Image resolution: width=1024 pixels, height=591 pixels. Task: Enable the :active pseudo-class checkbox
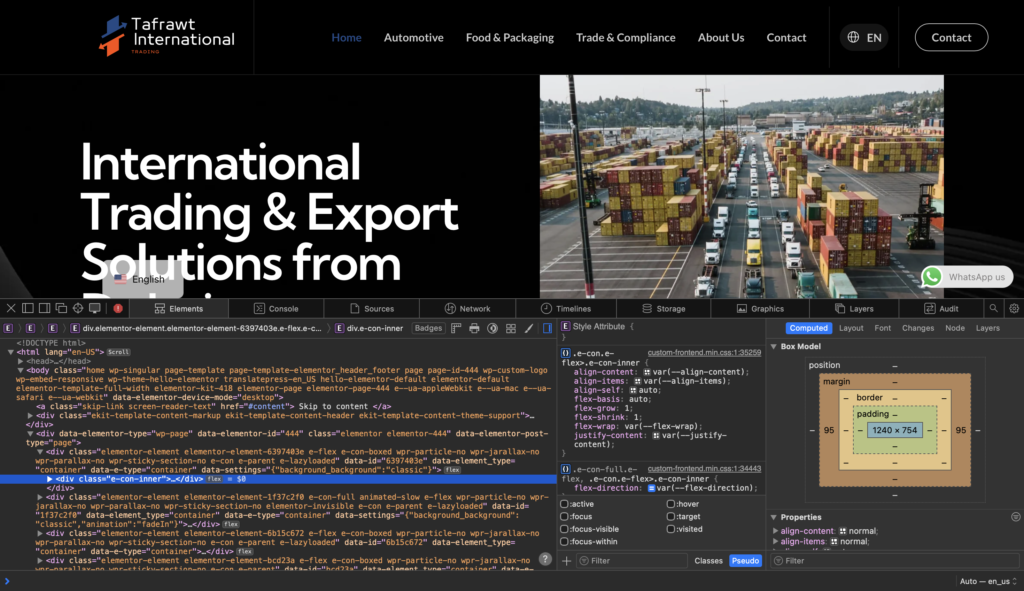click(x=566, y=504)
